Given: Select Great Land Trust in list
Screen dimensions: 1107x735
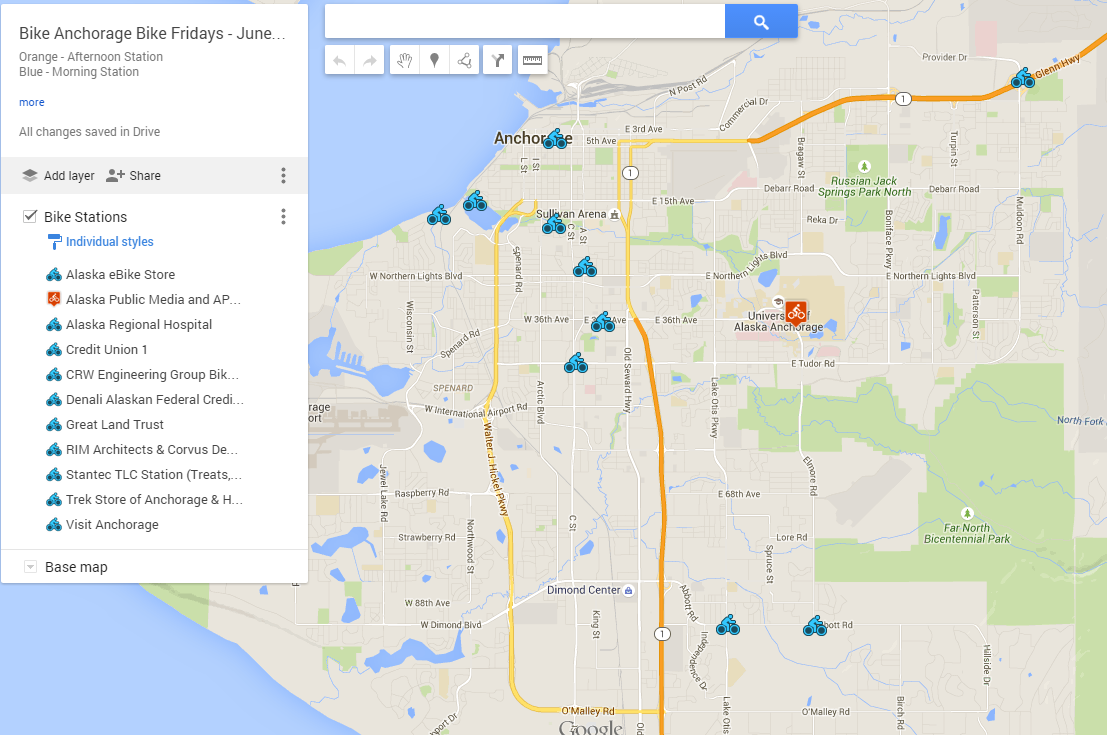Looking at the screenshot, I should pyautogui.click(x=114, y=424).
